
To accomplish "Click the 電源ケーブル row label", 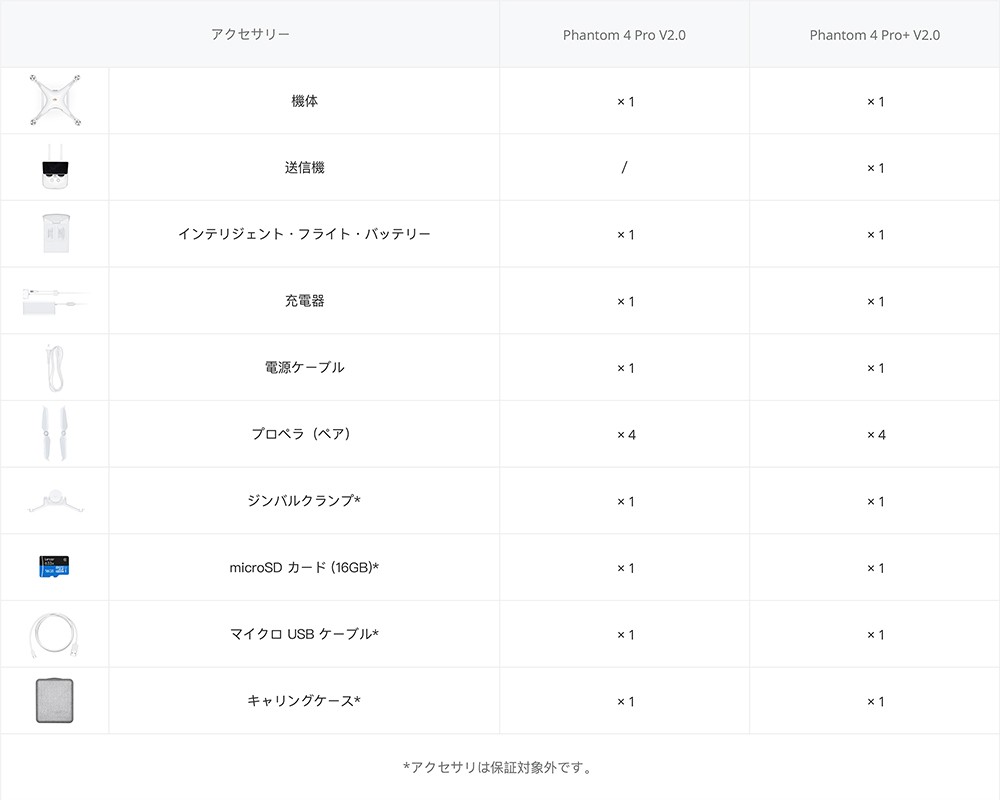I will tap(304, 367).
